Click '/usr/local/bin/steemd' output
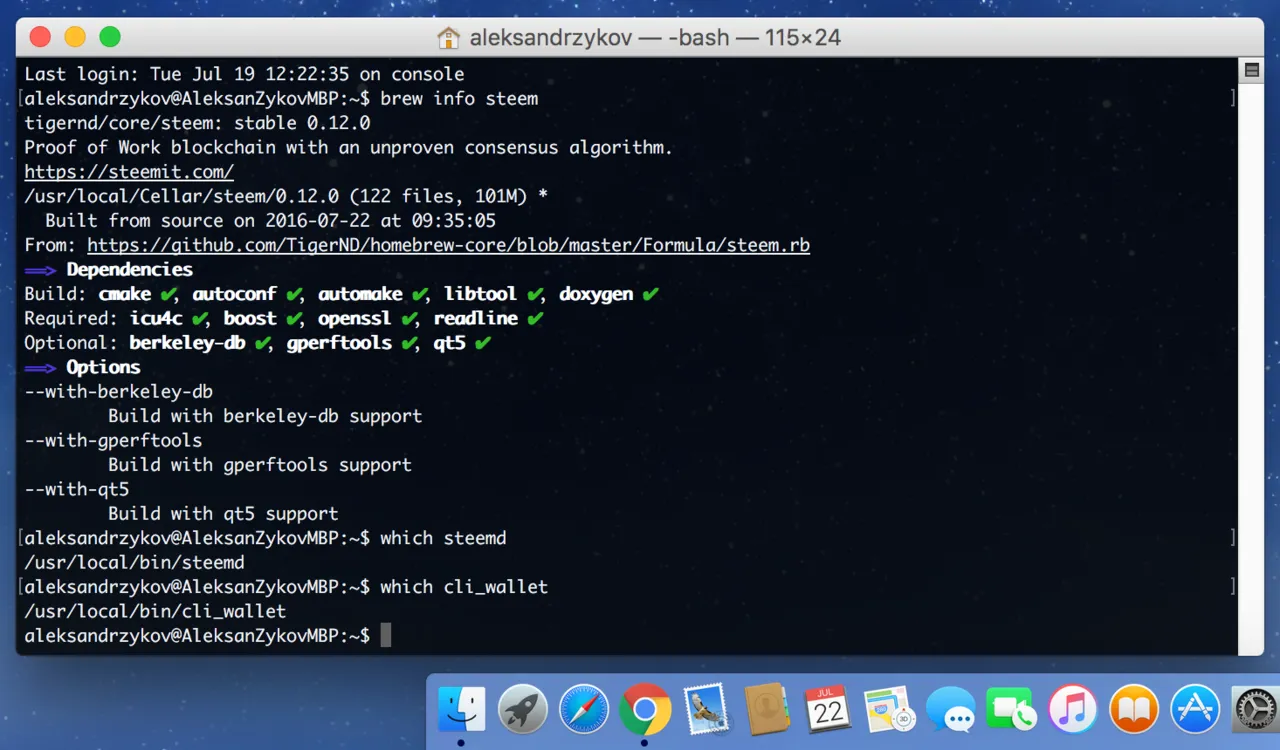 [x=134, y=562]
